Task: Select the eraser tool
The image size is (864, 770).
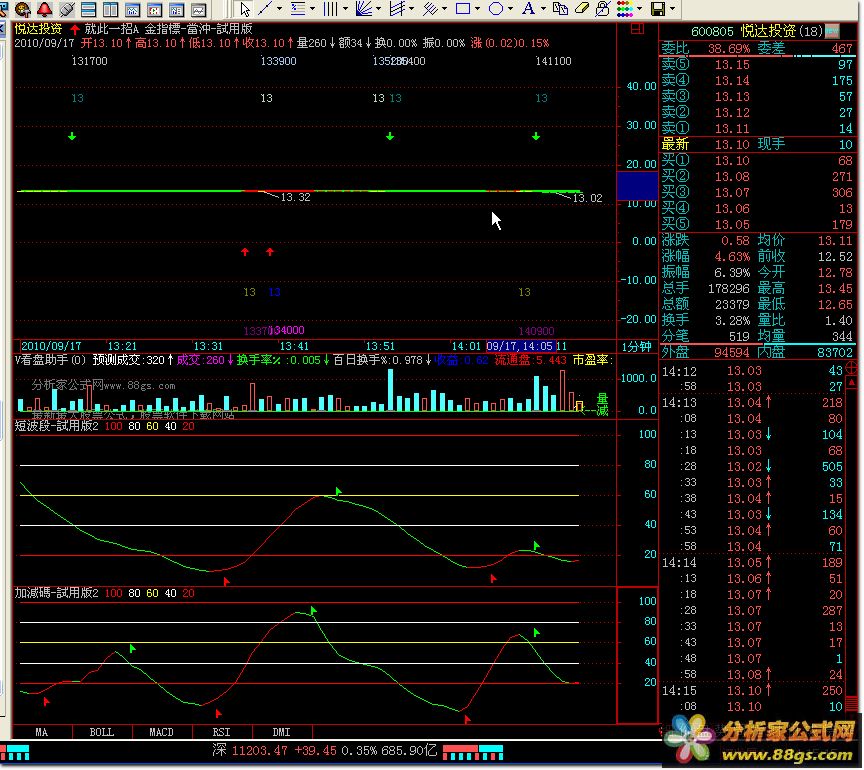Action: coord(582,8)
